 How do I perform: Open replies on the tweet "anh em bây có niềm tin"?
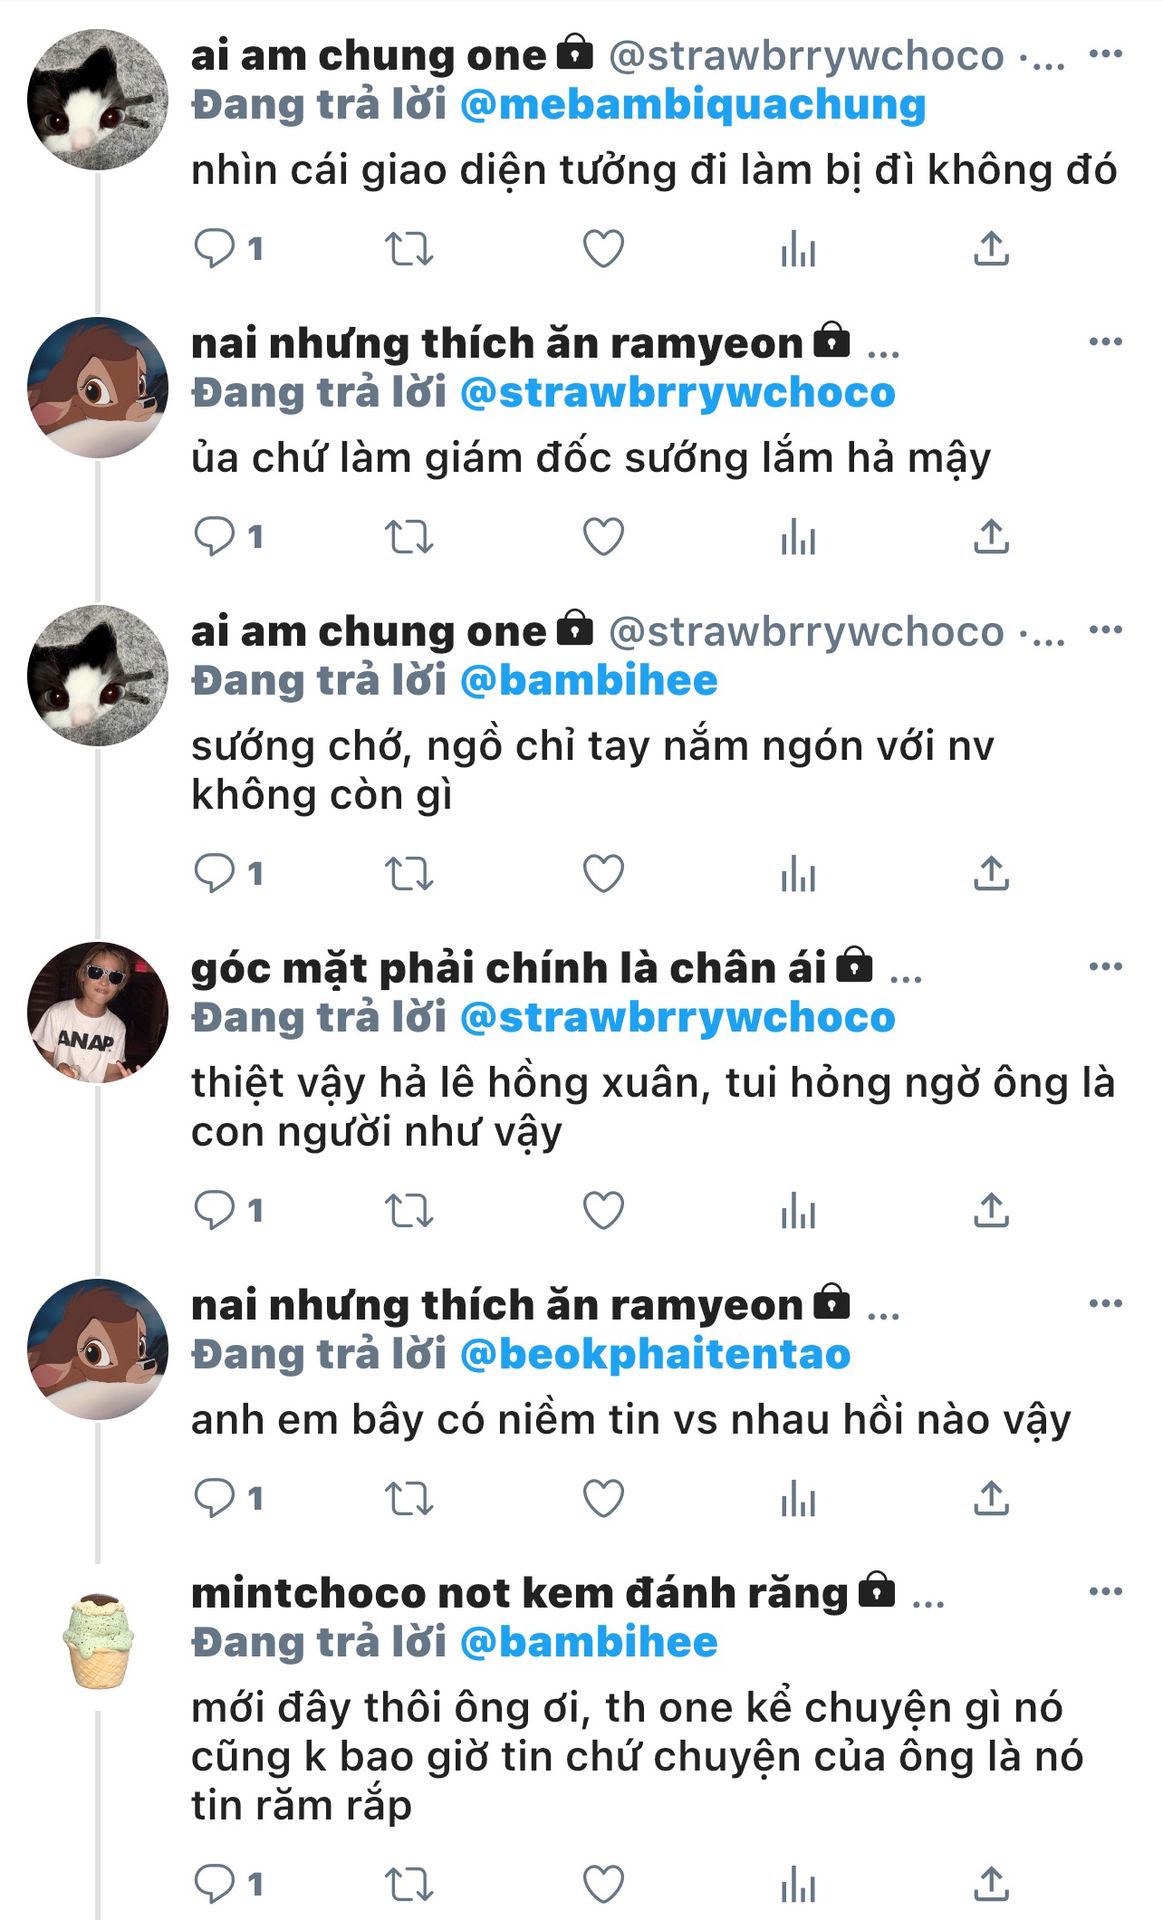228,1498
